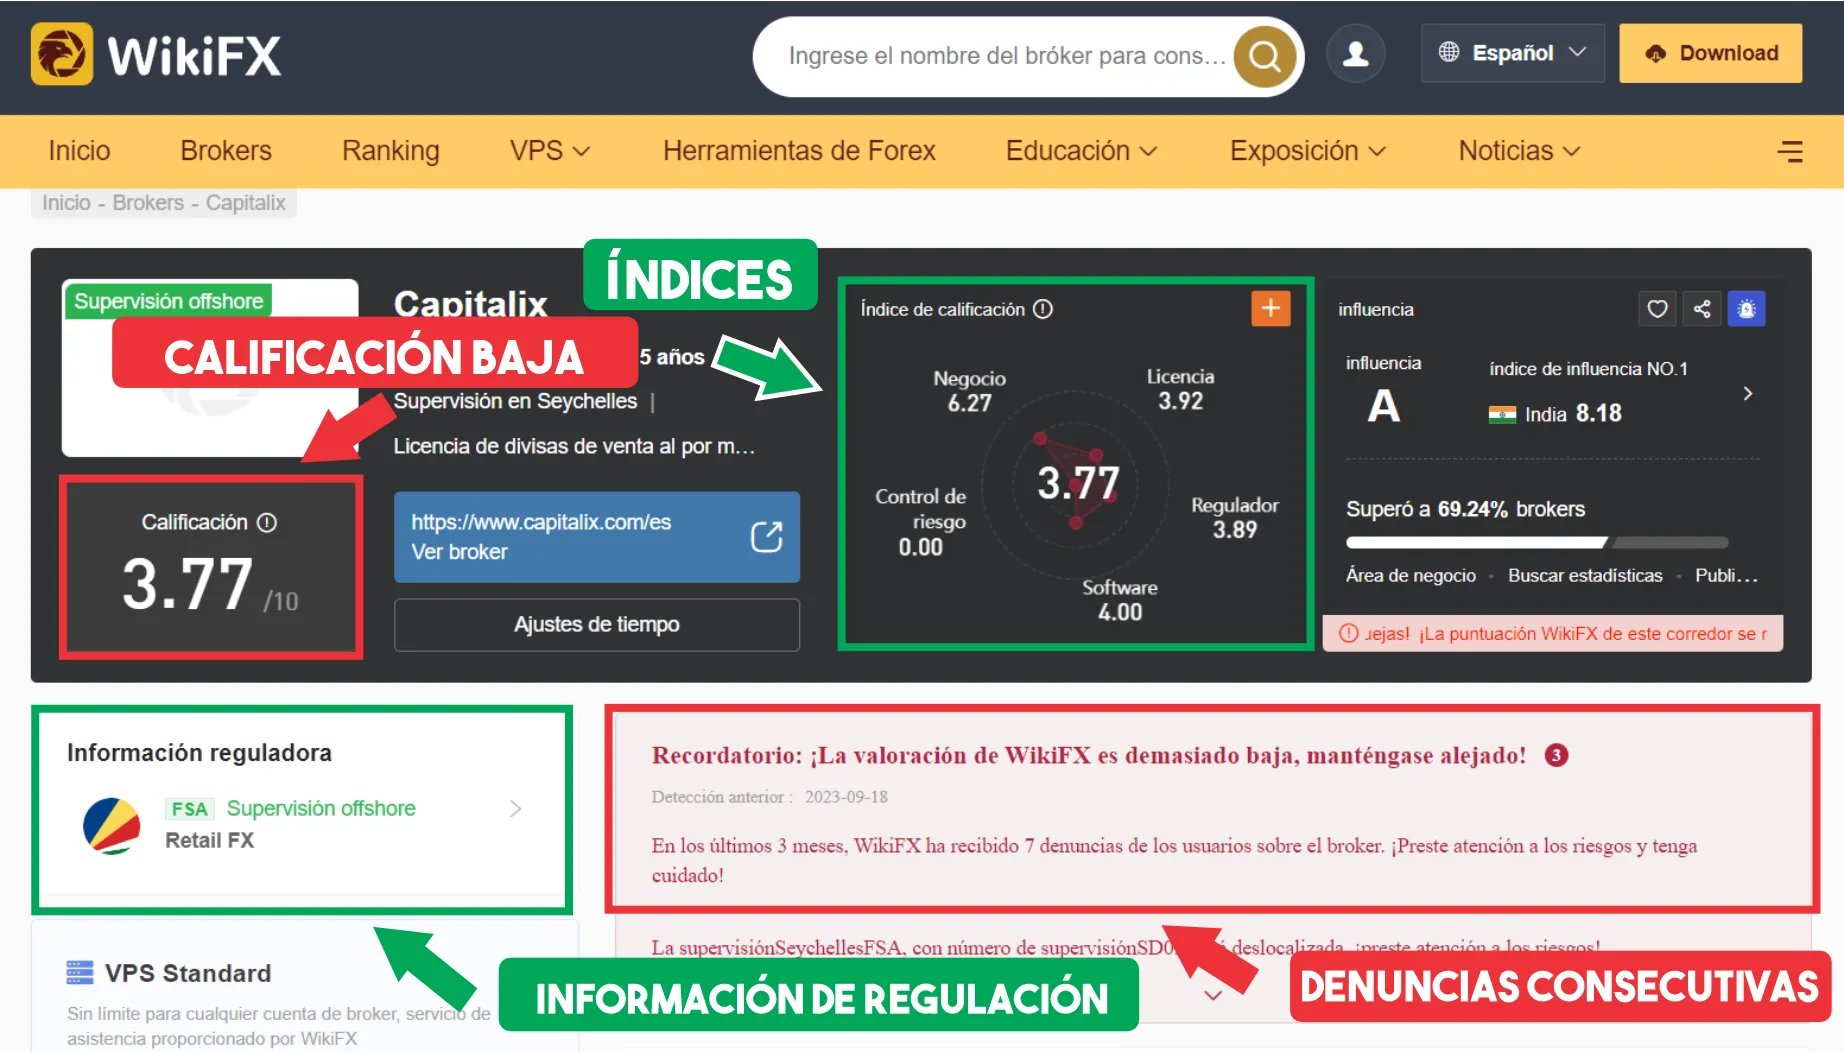Click the blue alert report icon
The height and width of the screenshot is (1052, 1844).
[x=1747, y=309]
